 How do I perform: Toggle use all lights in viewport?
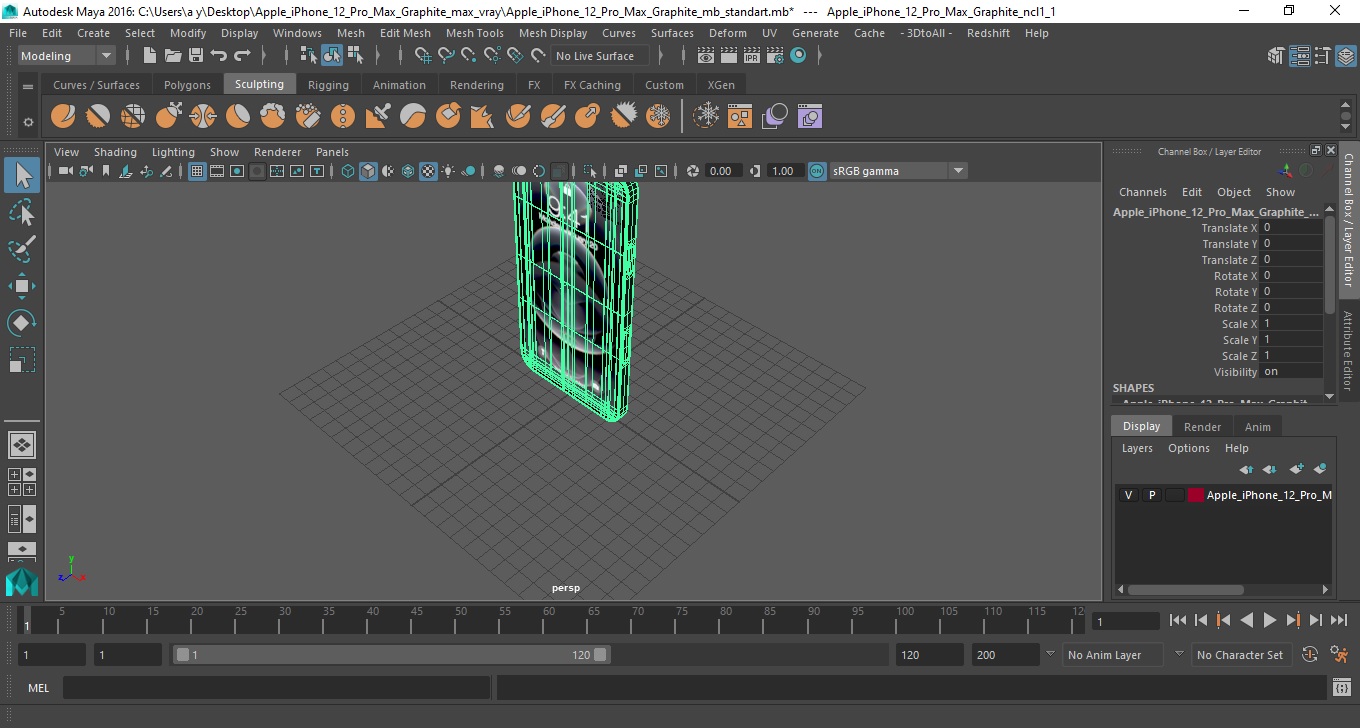point(448,171)
